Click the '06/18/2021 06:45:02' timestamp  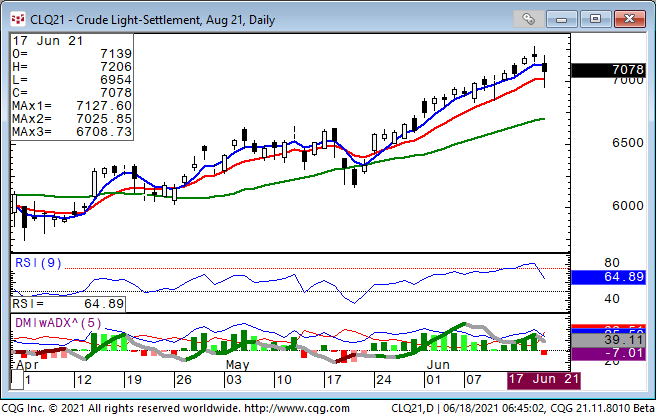tap(493, 408)
